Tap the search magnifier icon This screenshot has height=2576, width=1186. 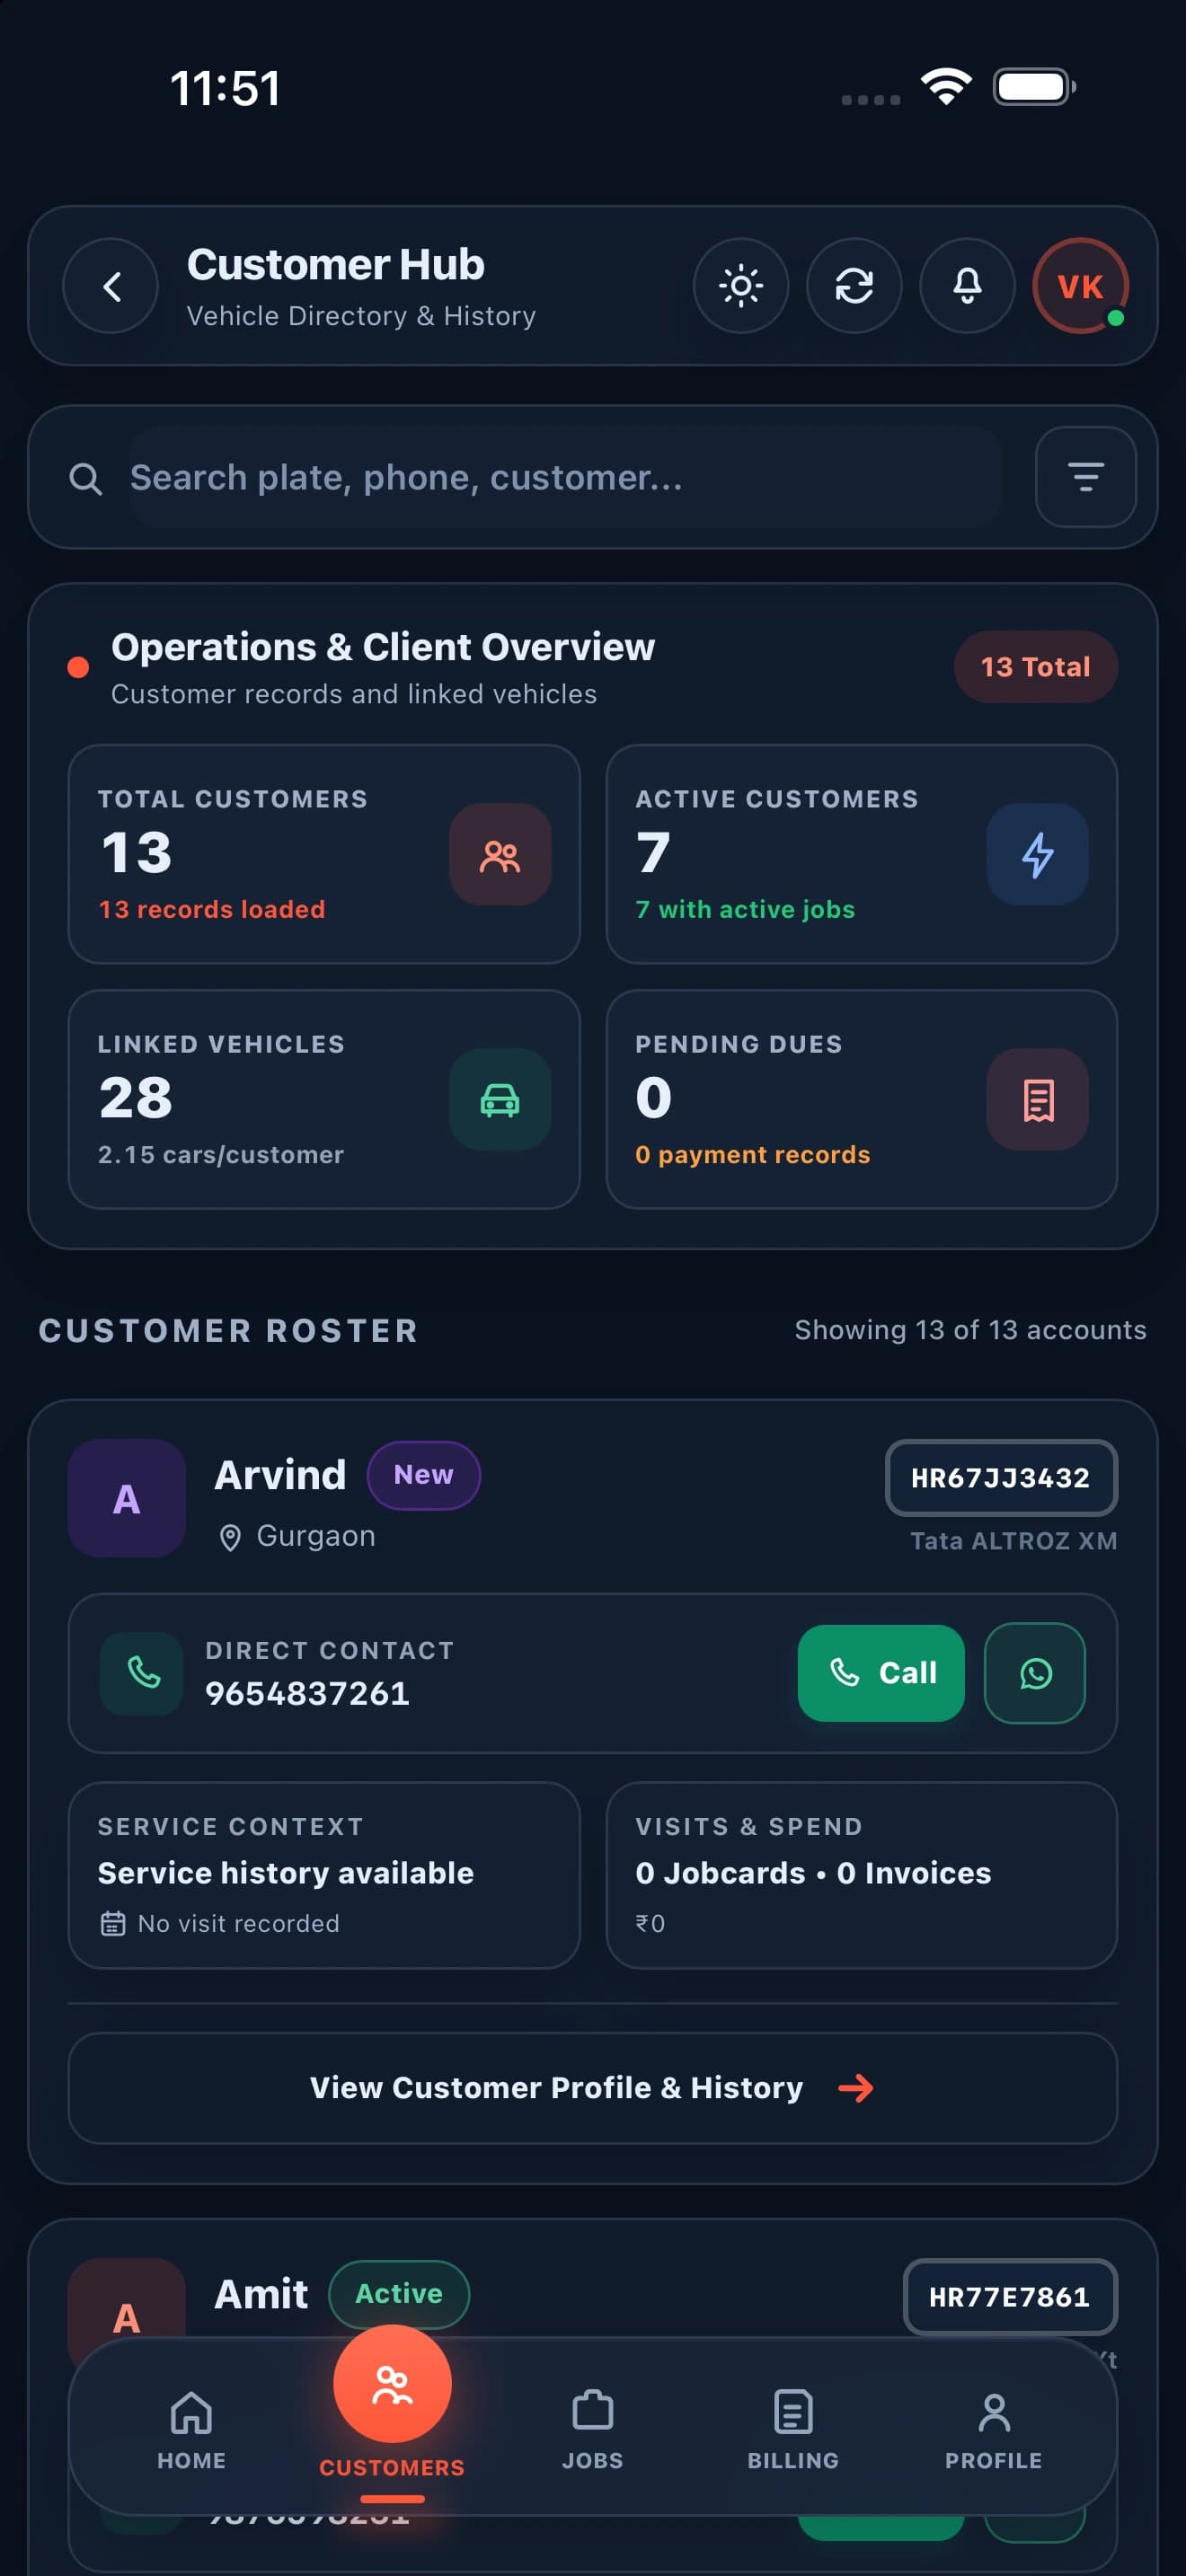(x=85, y=479)
